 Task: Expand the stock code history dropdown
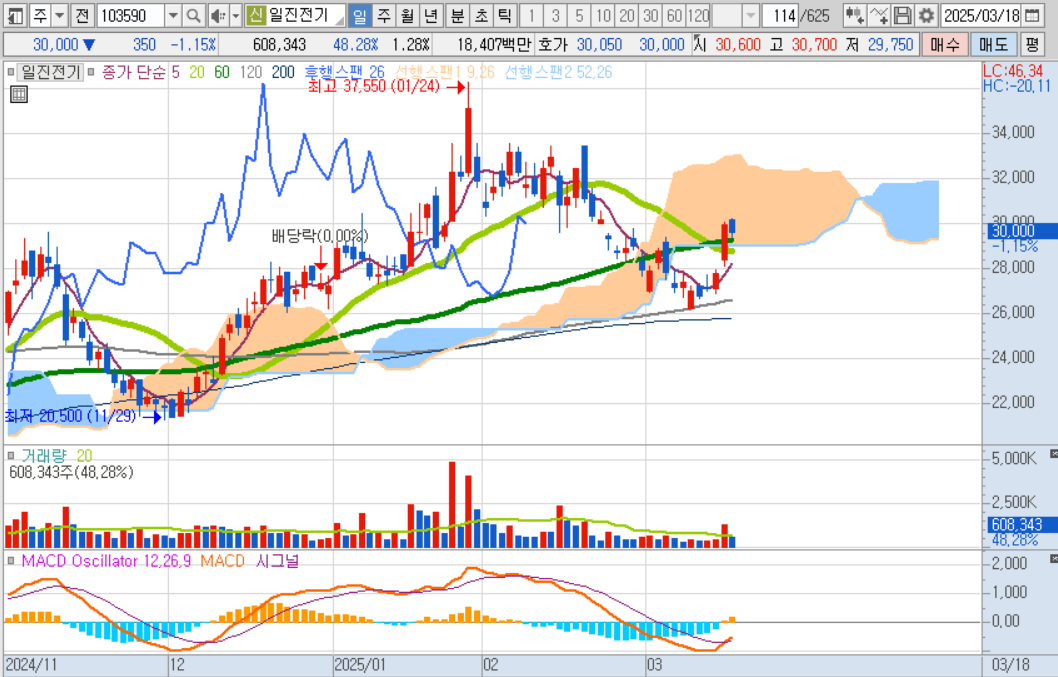(173, 15)
